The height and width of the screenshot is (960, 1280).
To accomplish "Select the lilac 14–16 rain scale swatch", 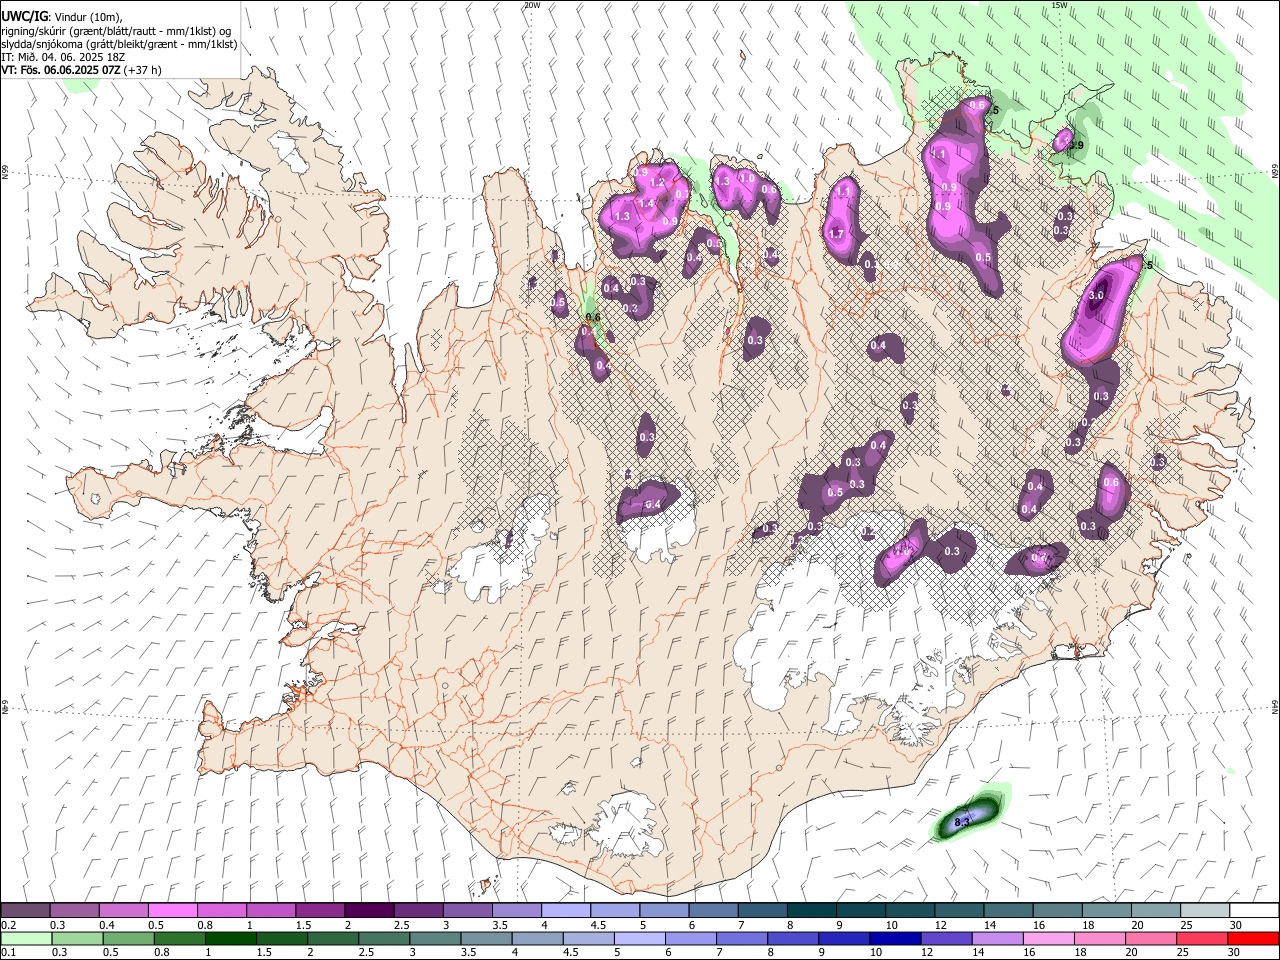I will [x=998, y=938].
